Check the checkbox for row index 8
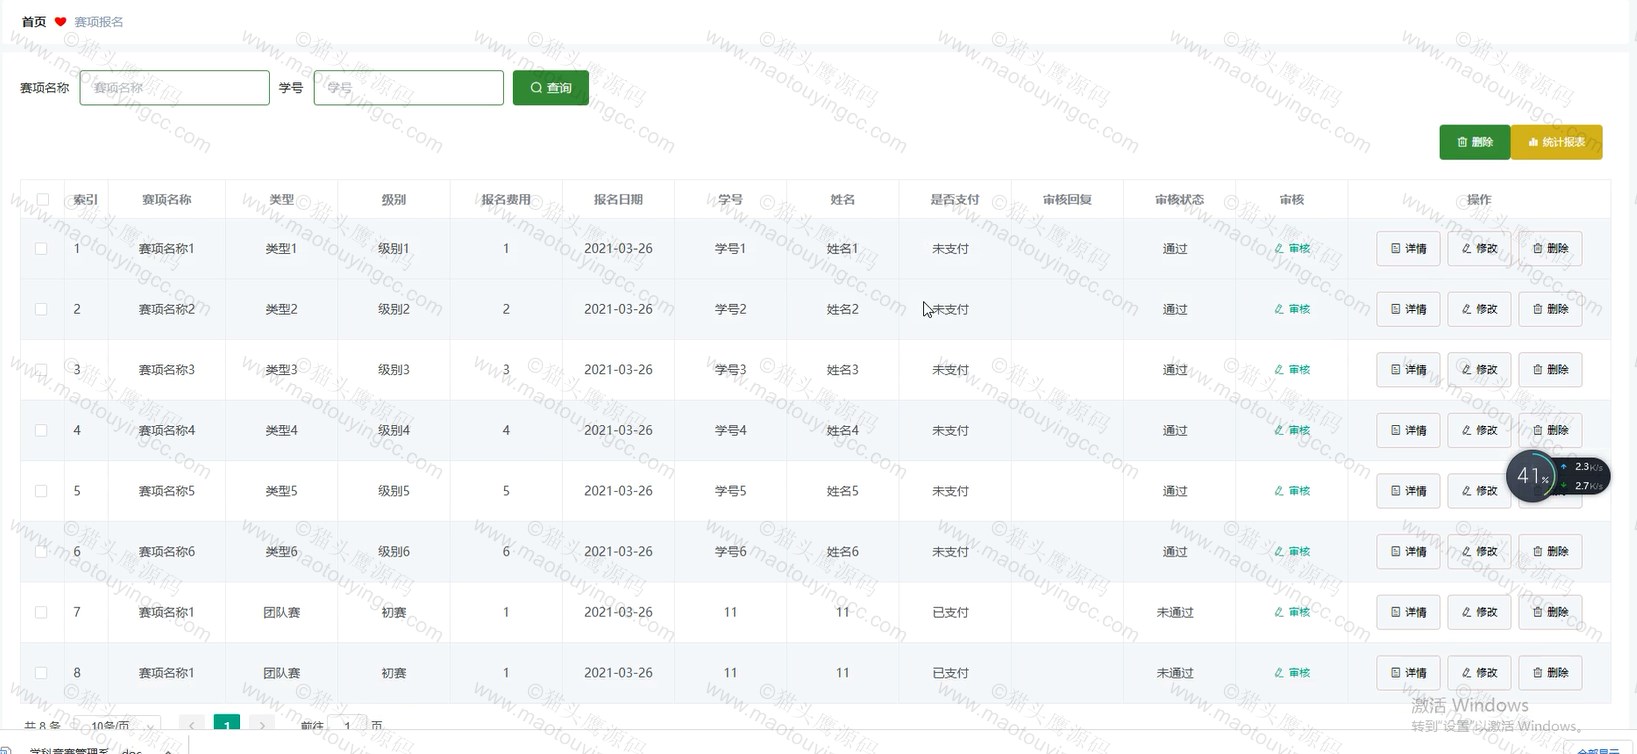This screenshot has height=754, width=1637. (41, 673)
